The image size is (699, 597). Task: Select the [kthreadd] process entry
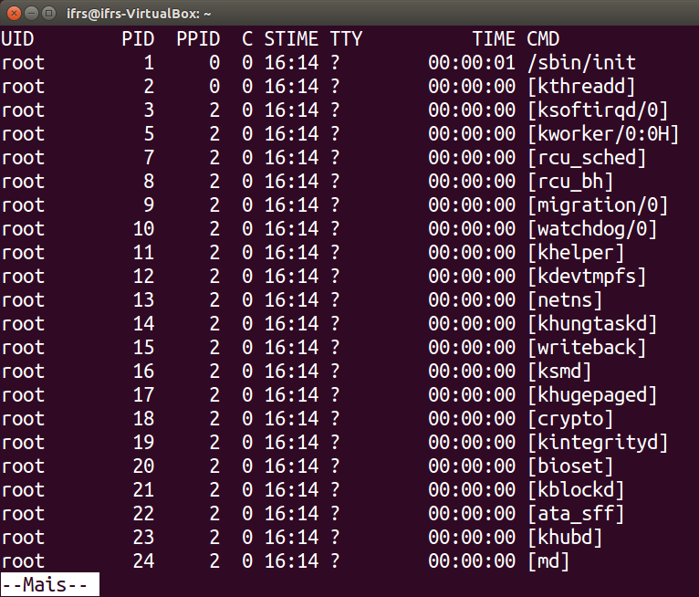coord(581,87)
